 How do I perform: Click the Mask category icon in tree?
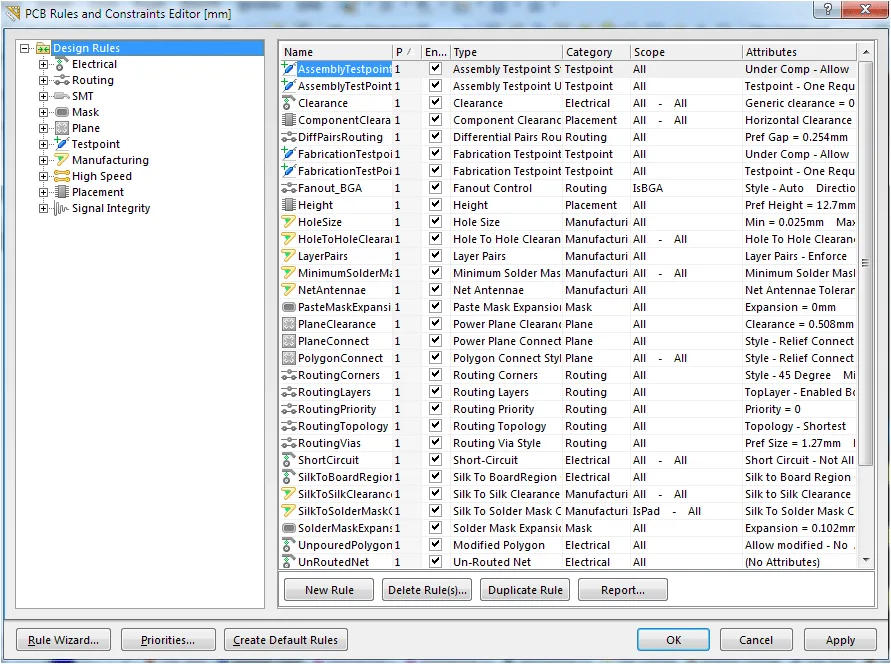[61, 112]
